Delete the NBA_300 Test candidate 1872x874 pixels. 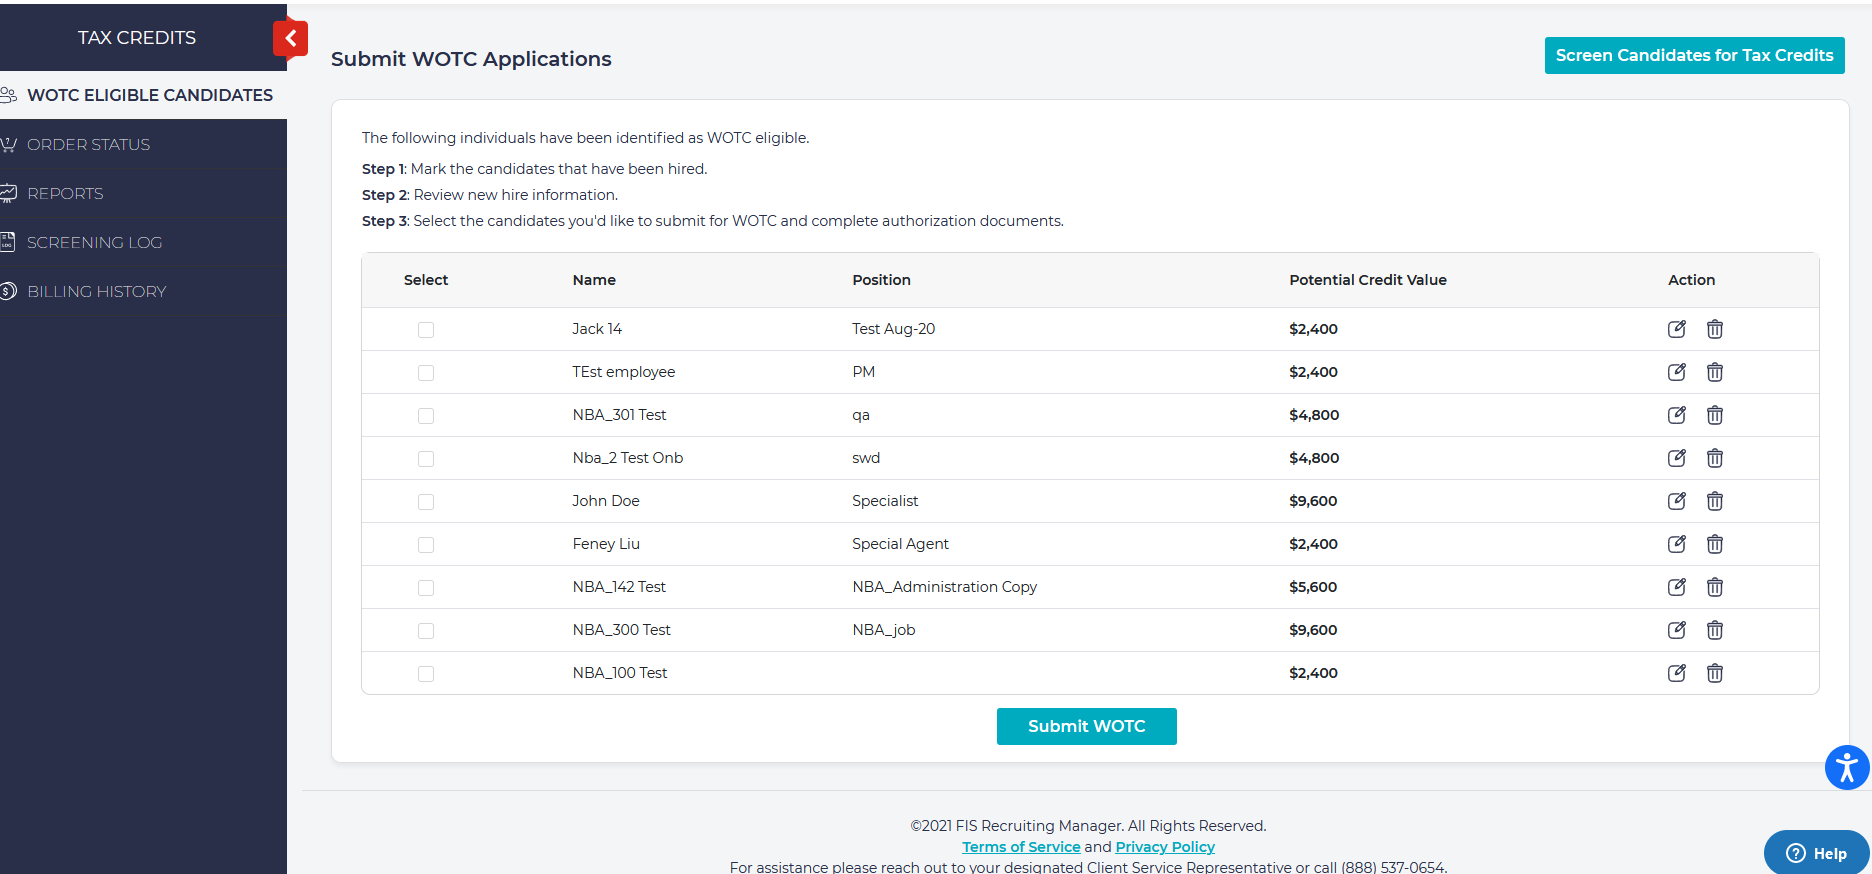tap(1715, 630)
